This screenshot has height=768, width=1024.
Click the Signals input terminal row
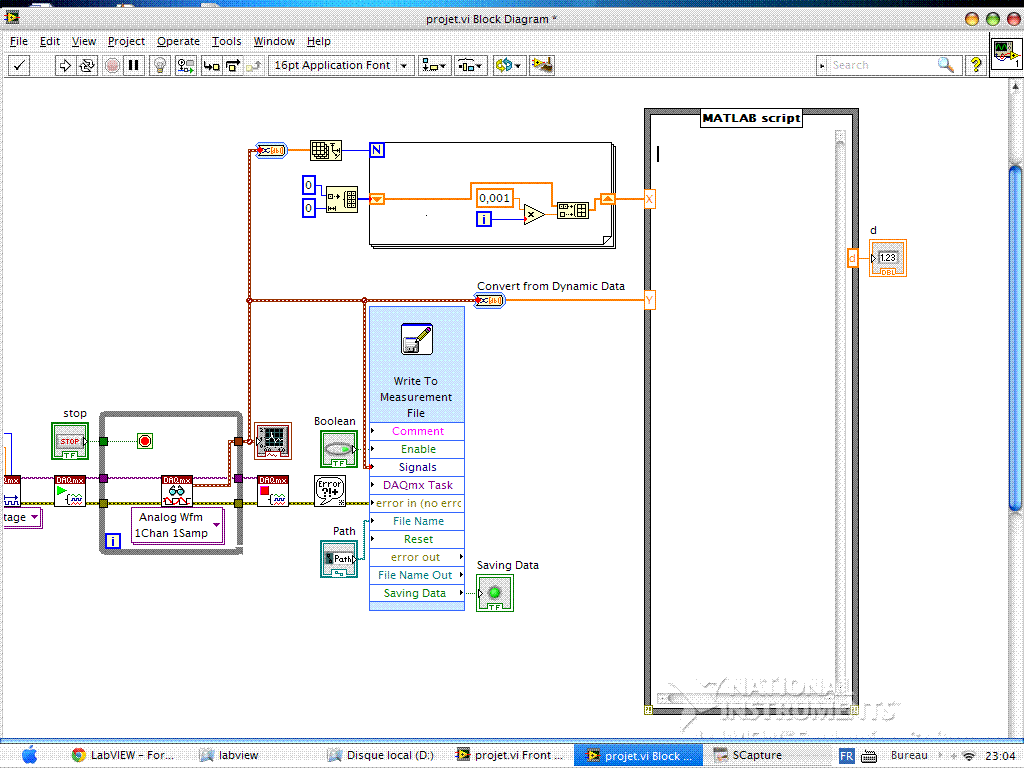click(x=417, y=468)
